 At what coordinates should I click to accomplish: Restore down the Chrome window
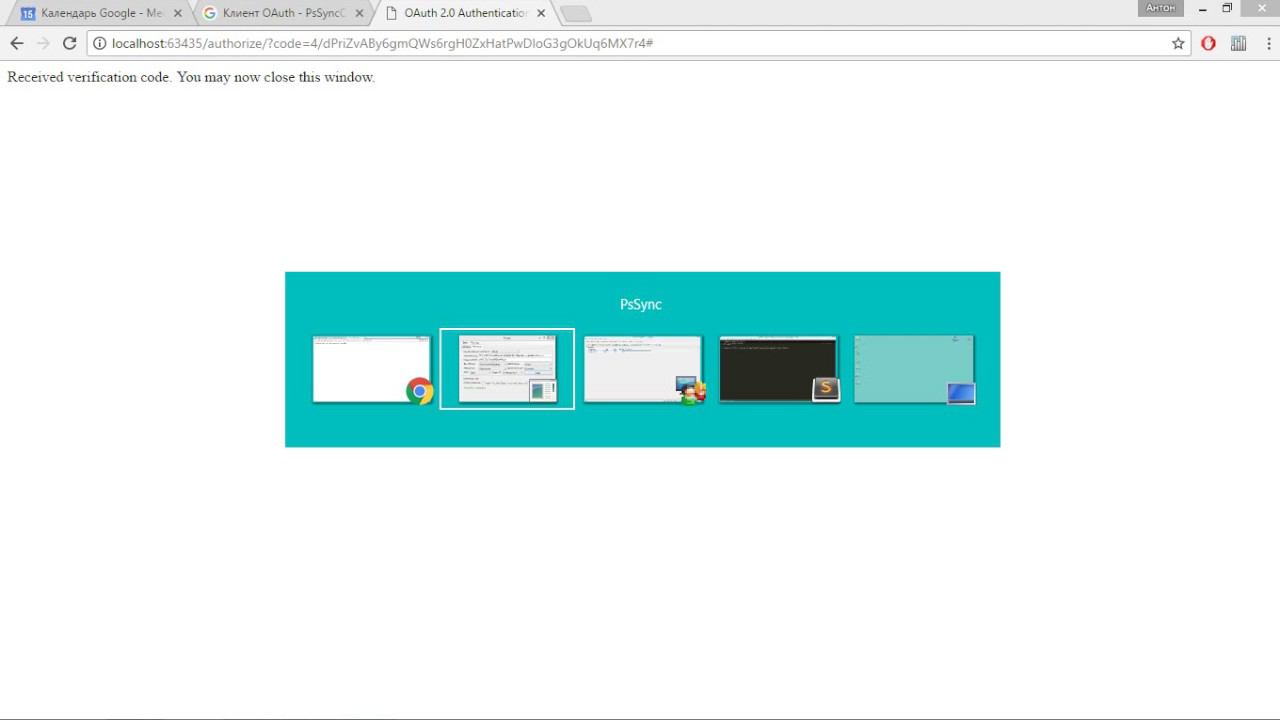[1227, 8]
